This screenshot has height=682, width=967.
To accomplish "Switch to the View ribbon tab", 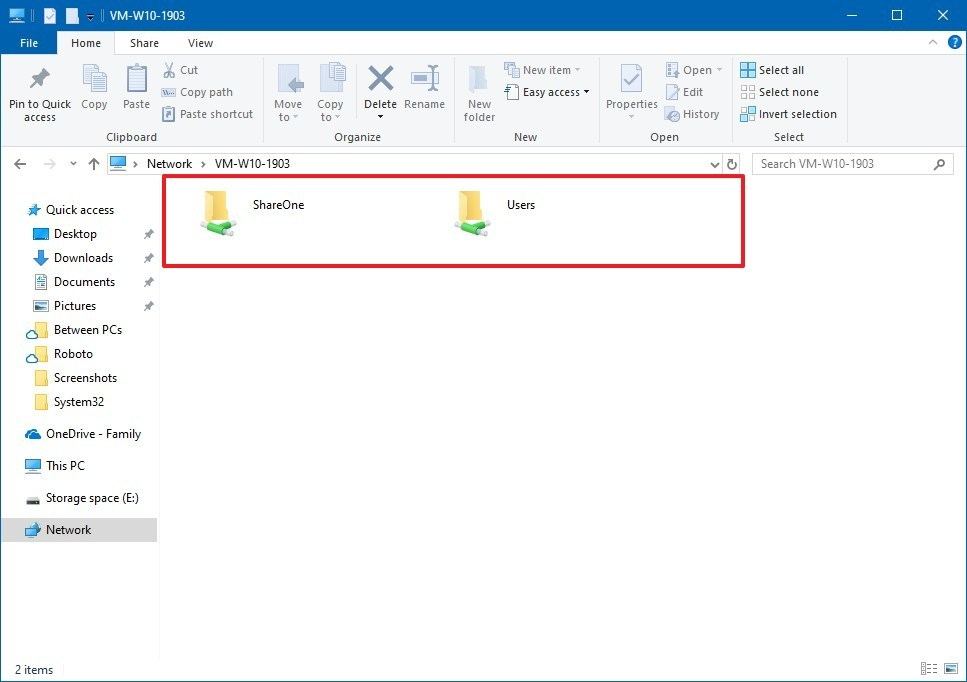I will click(x=200, y=43).
